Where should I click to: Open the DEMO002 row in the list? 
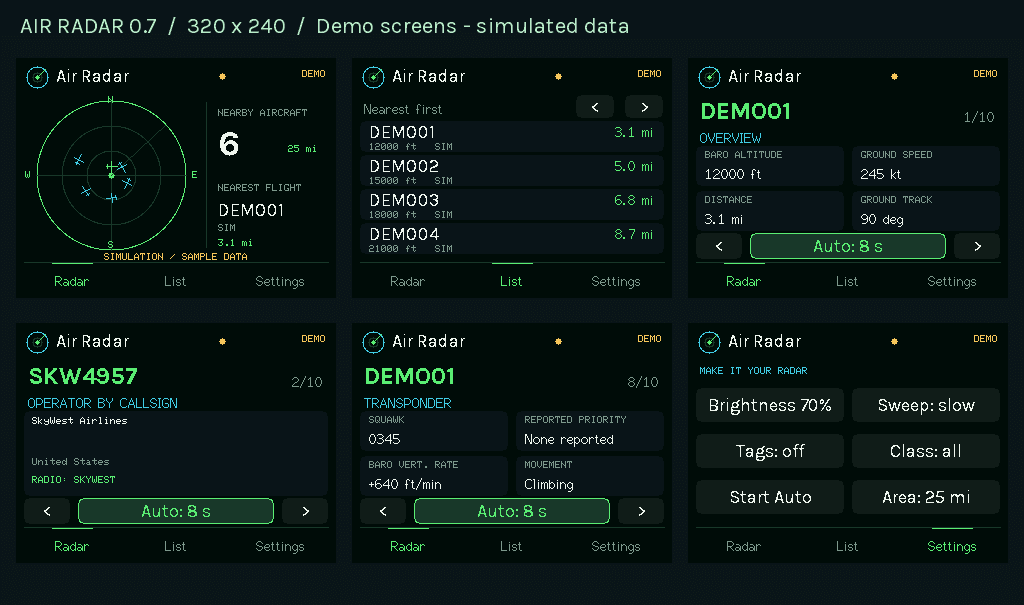click(512, 171)
